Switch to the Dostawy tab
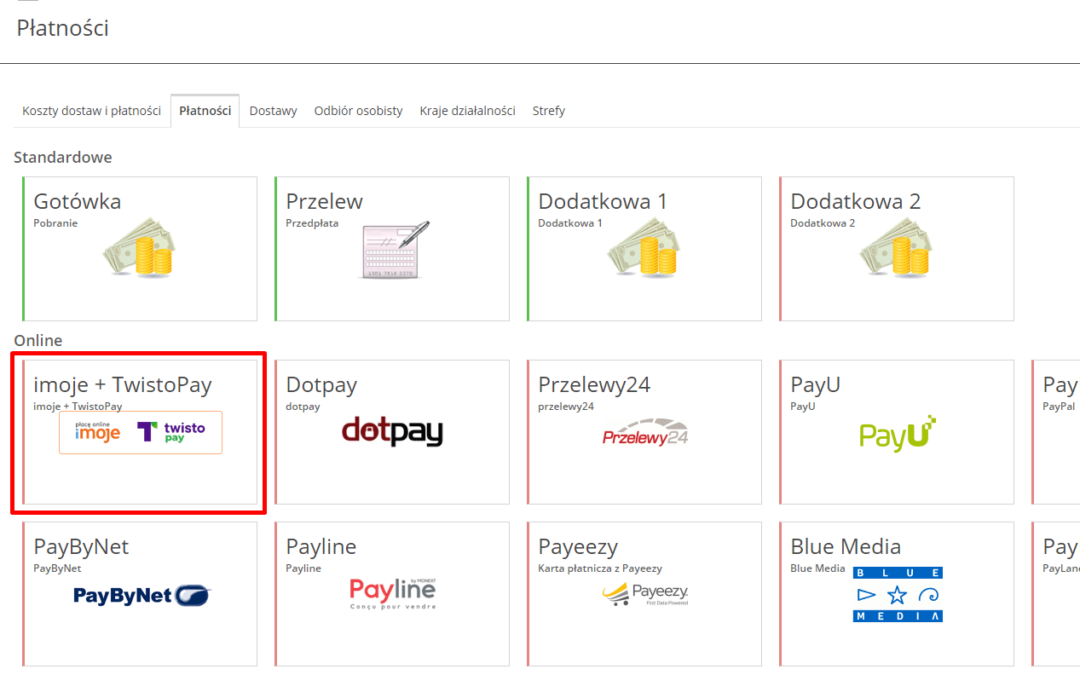Image resolution: width=1080 pixels, height=675 pixels. tap(273, 111)
